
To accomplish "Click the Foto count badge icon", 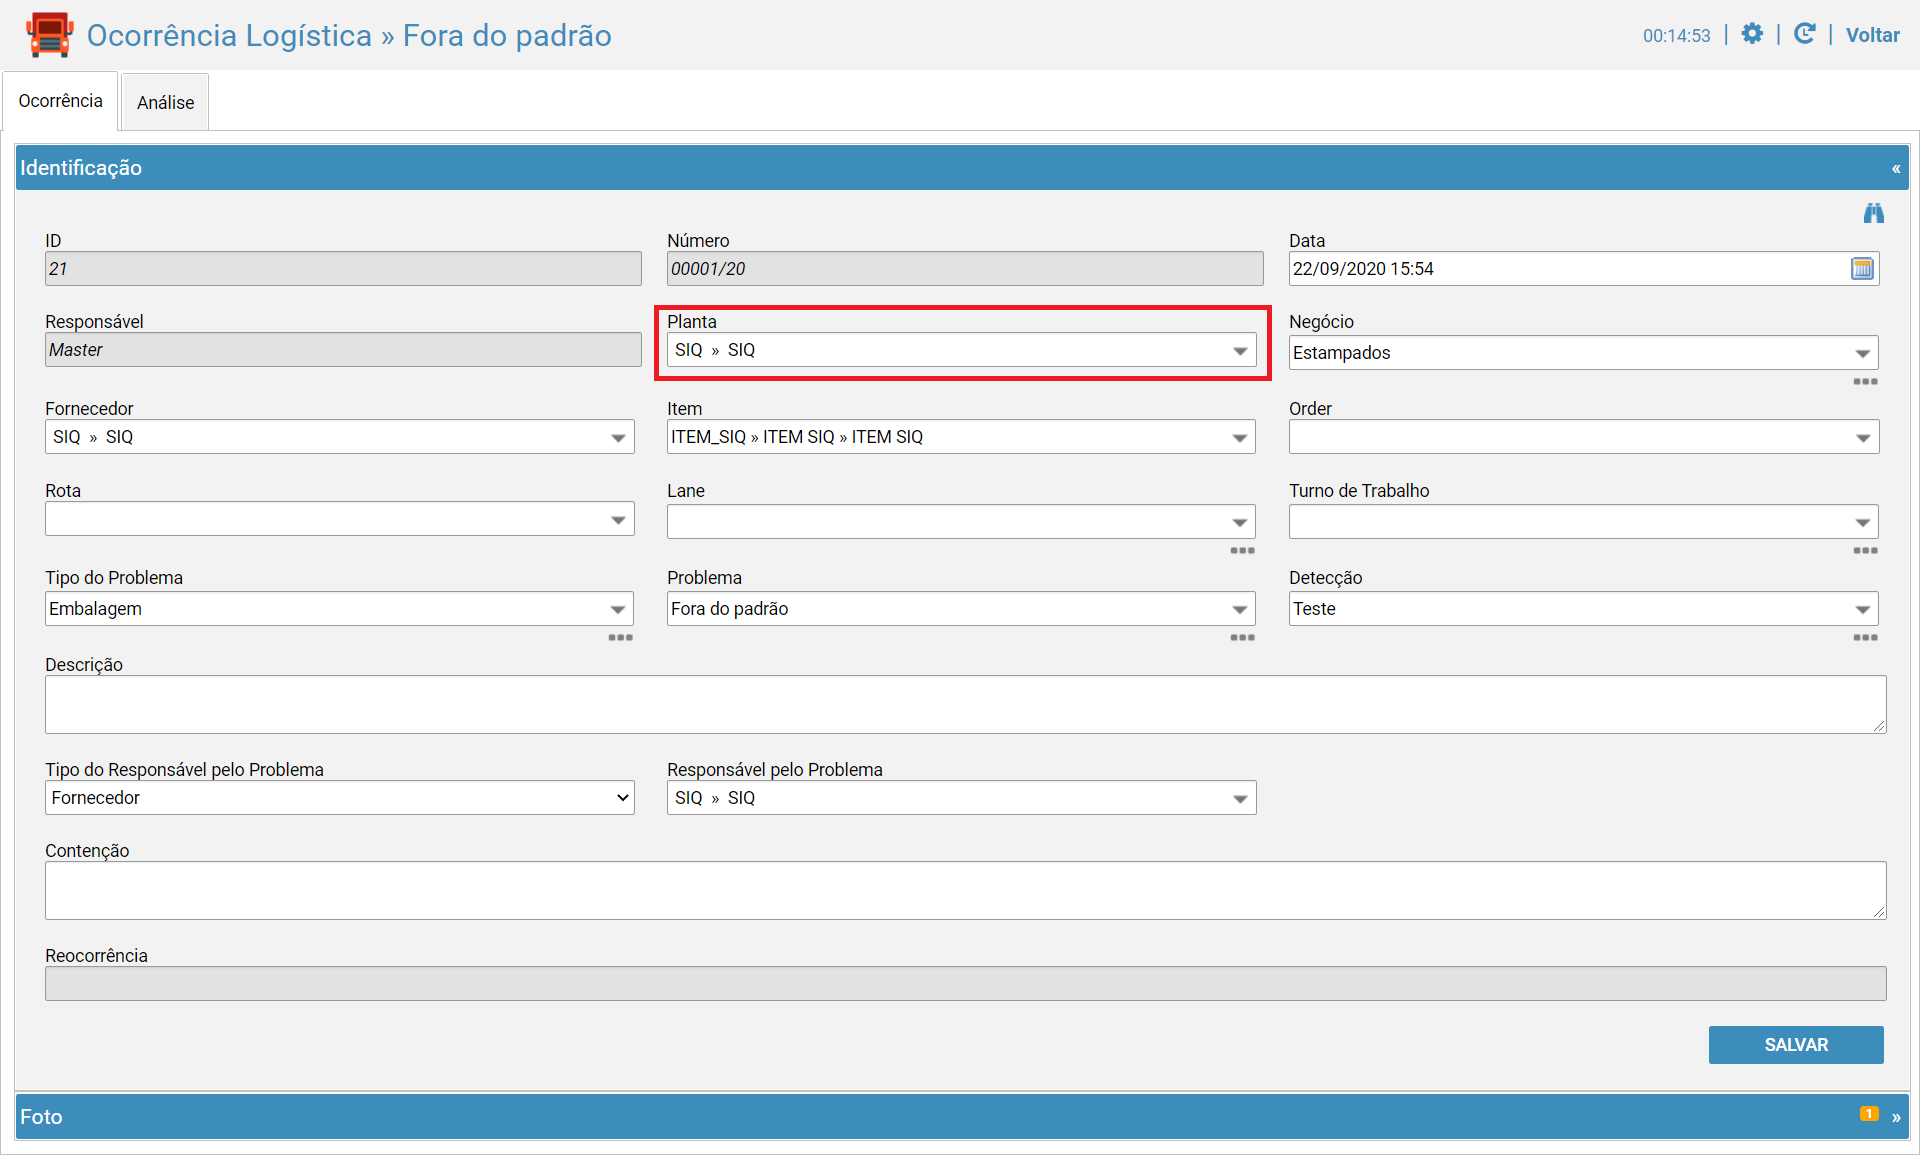I will 1868,1114.
